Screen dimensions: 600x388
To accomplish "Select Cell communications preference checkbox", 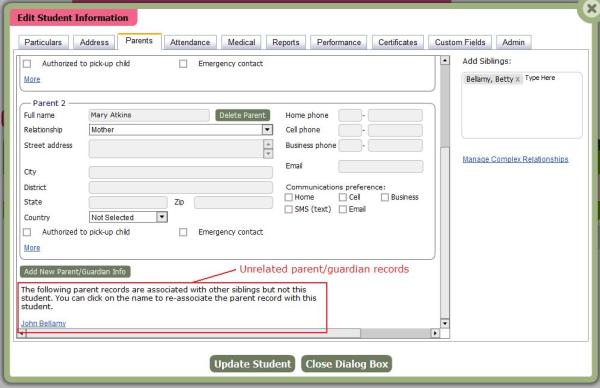I will pos(343,197).
